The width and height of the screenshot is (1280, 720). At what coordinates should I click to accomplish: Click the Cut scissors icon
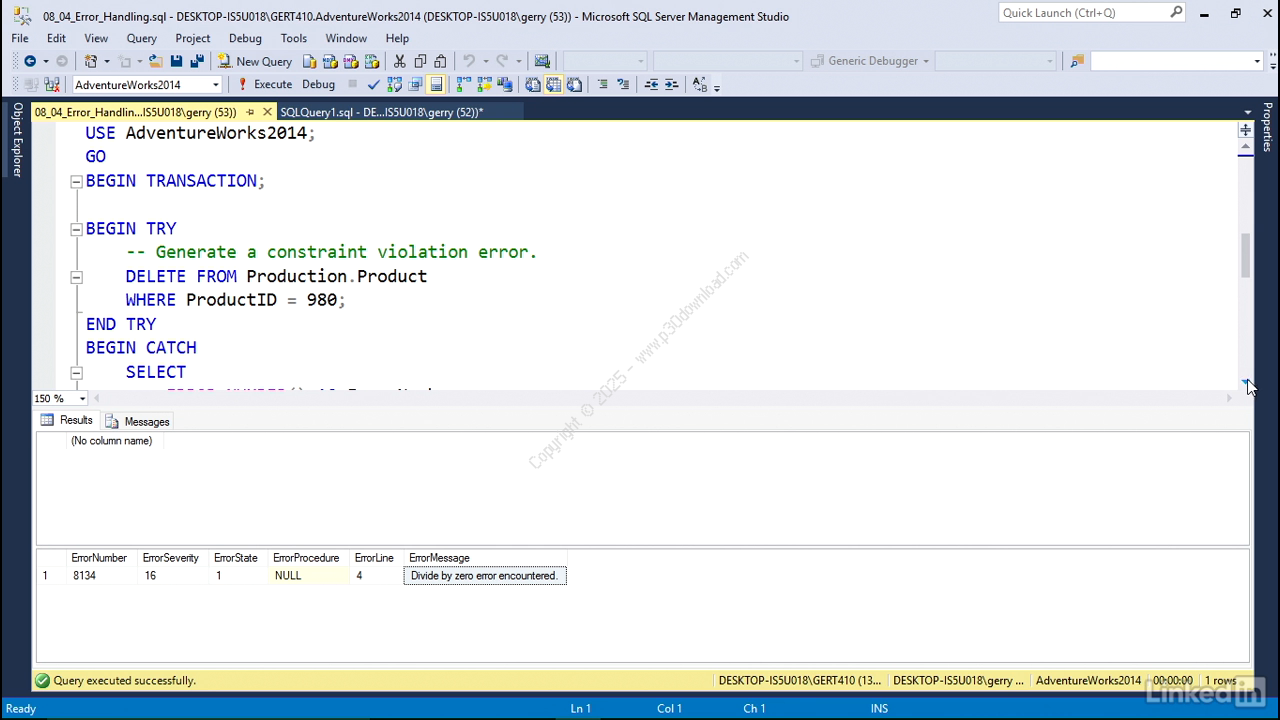399,61
